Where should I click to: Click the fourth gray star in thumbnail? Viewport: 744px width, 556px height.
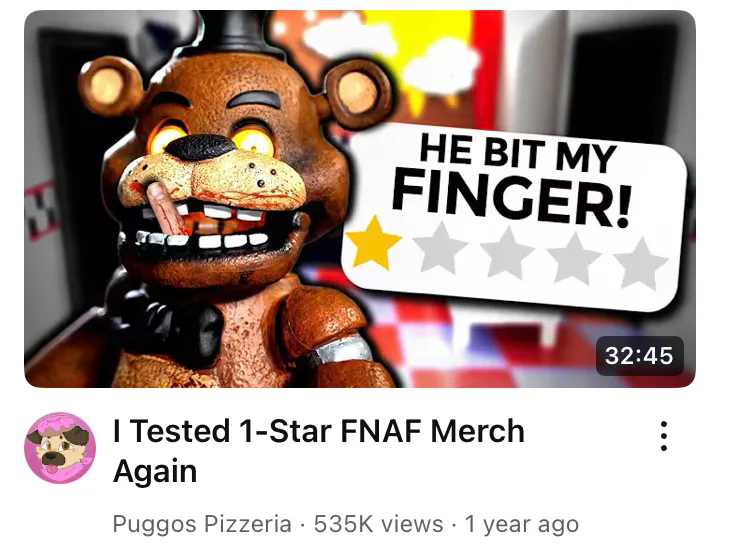click(574, 258)
